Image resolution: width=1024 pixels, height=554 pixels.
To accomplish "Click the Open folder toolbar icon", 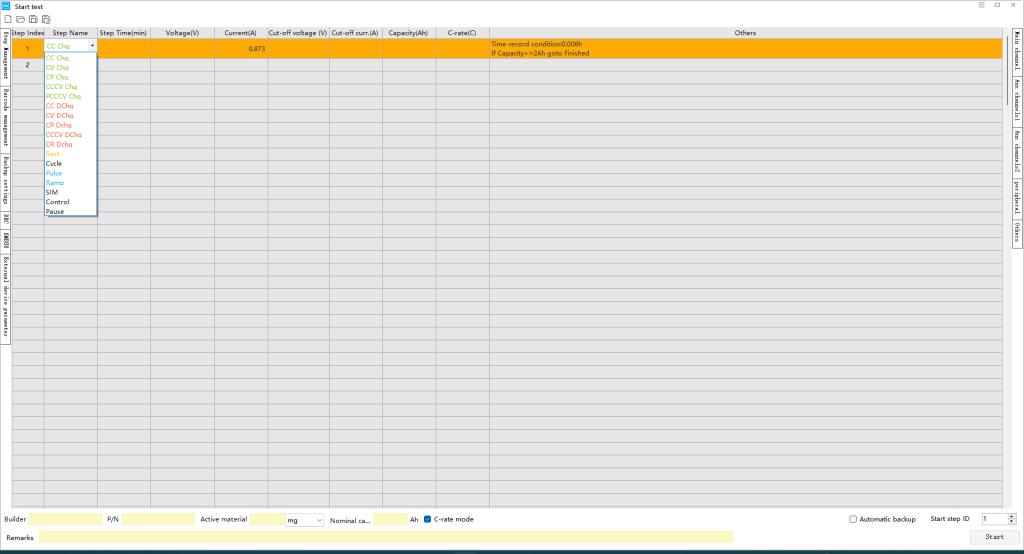I will pyautogui.click(x=21, y=19).
